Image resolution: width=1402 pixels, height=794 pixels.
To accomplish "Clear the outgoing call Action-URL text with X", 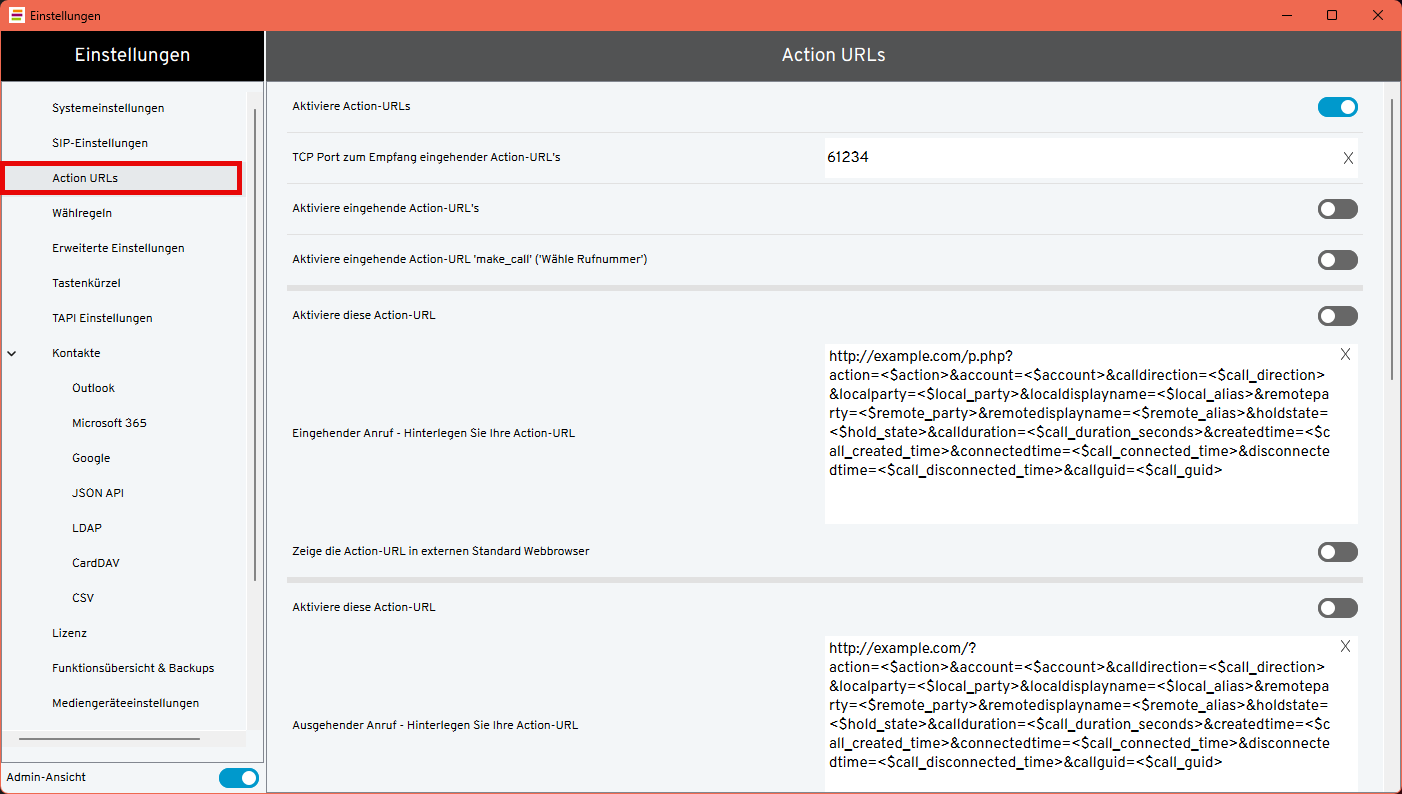I will click(1345, 646).
